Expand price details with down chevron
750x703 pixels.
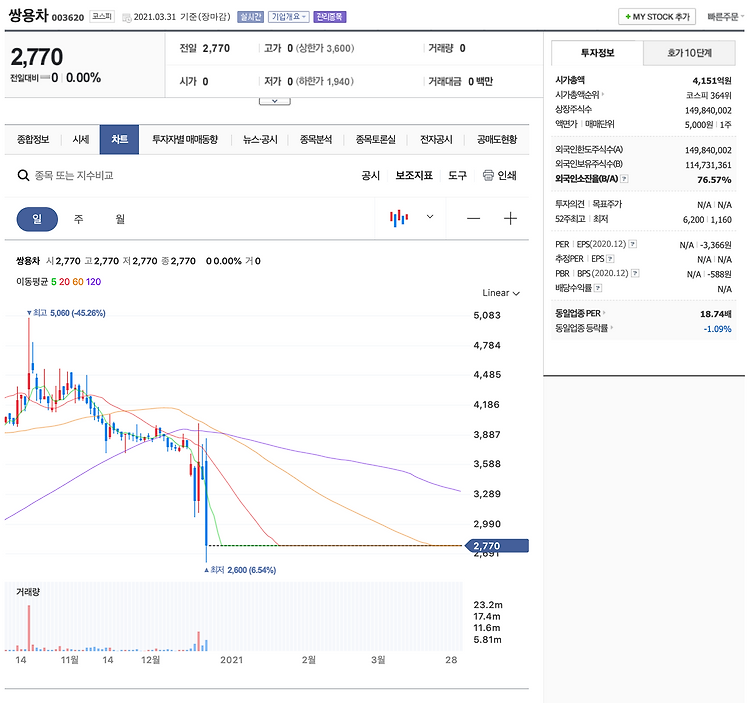(275, 101)
